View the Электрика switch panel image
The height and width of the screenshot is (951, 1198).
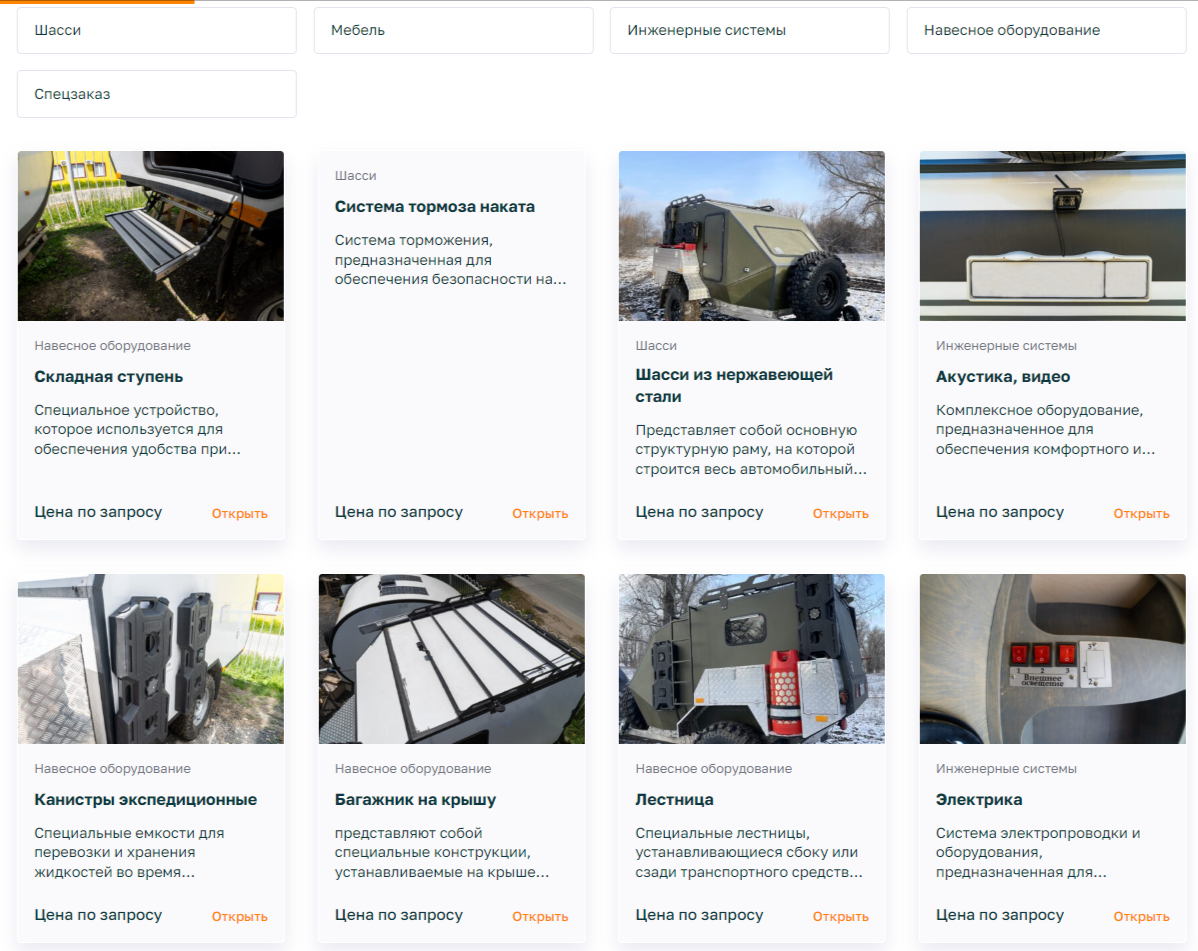tap(1052, 659)
